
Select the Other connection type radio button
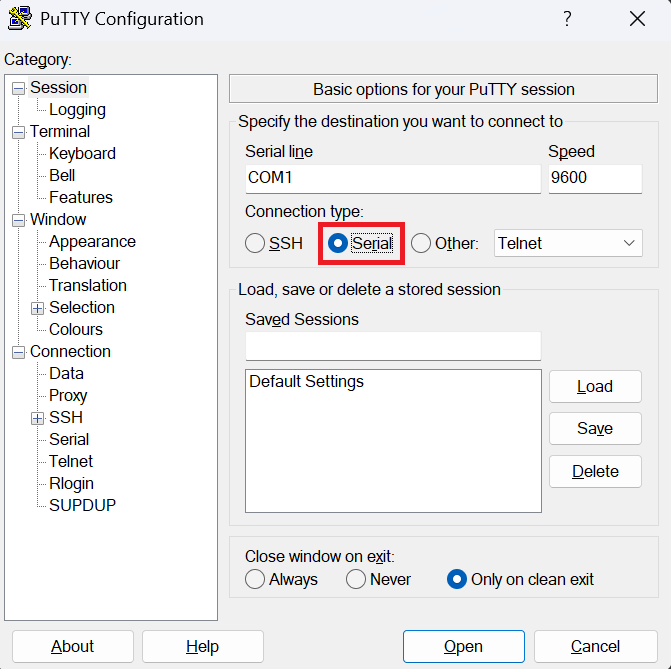[x=421, y=243]
